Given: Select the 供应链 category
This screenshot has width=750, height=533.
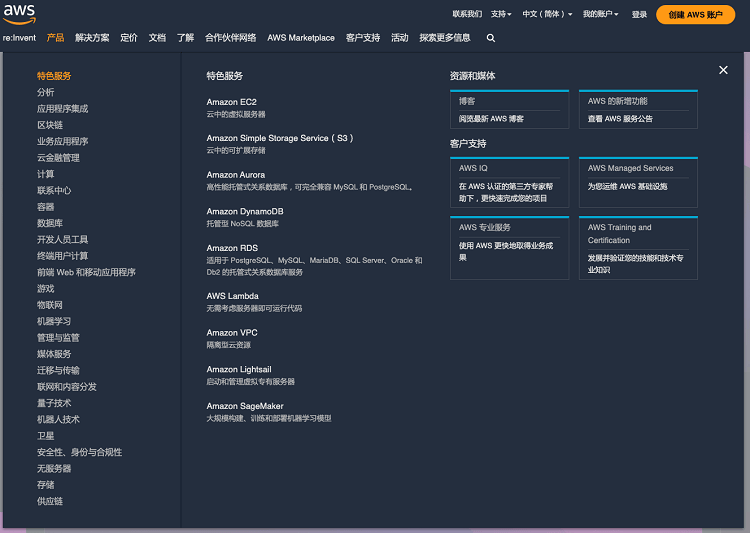Looking at the screenshot, I should (x=50, y=501).
